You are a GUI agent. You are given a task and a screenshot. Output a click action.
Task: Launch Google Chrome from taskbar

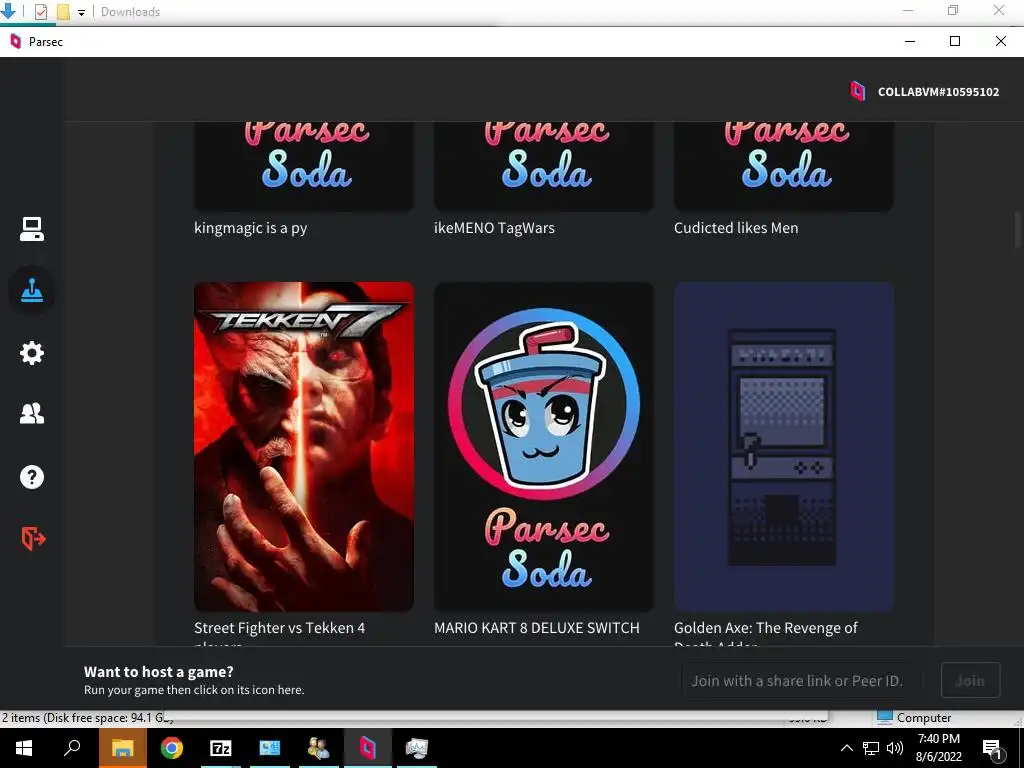coord(172,748)
